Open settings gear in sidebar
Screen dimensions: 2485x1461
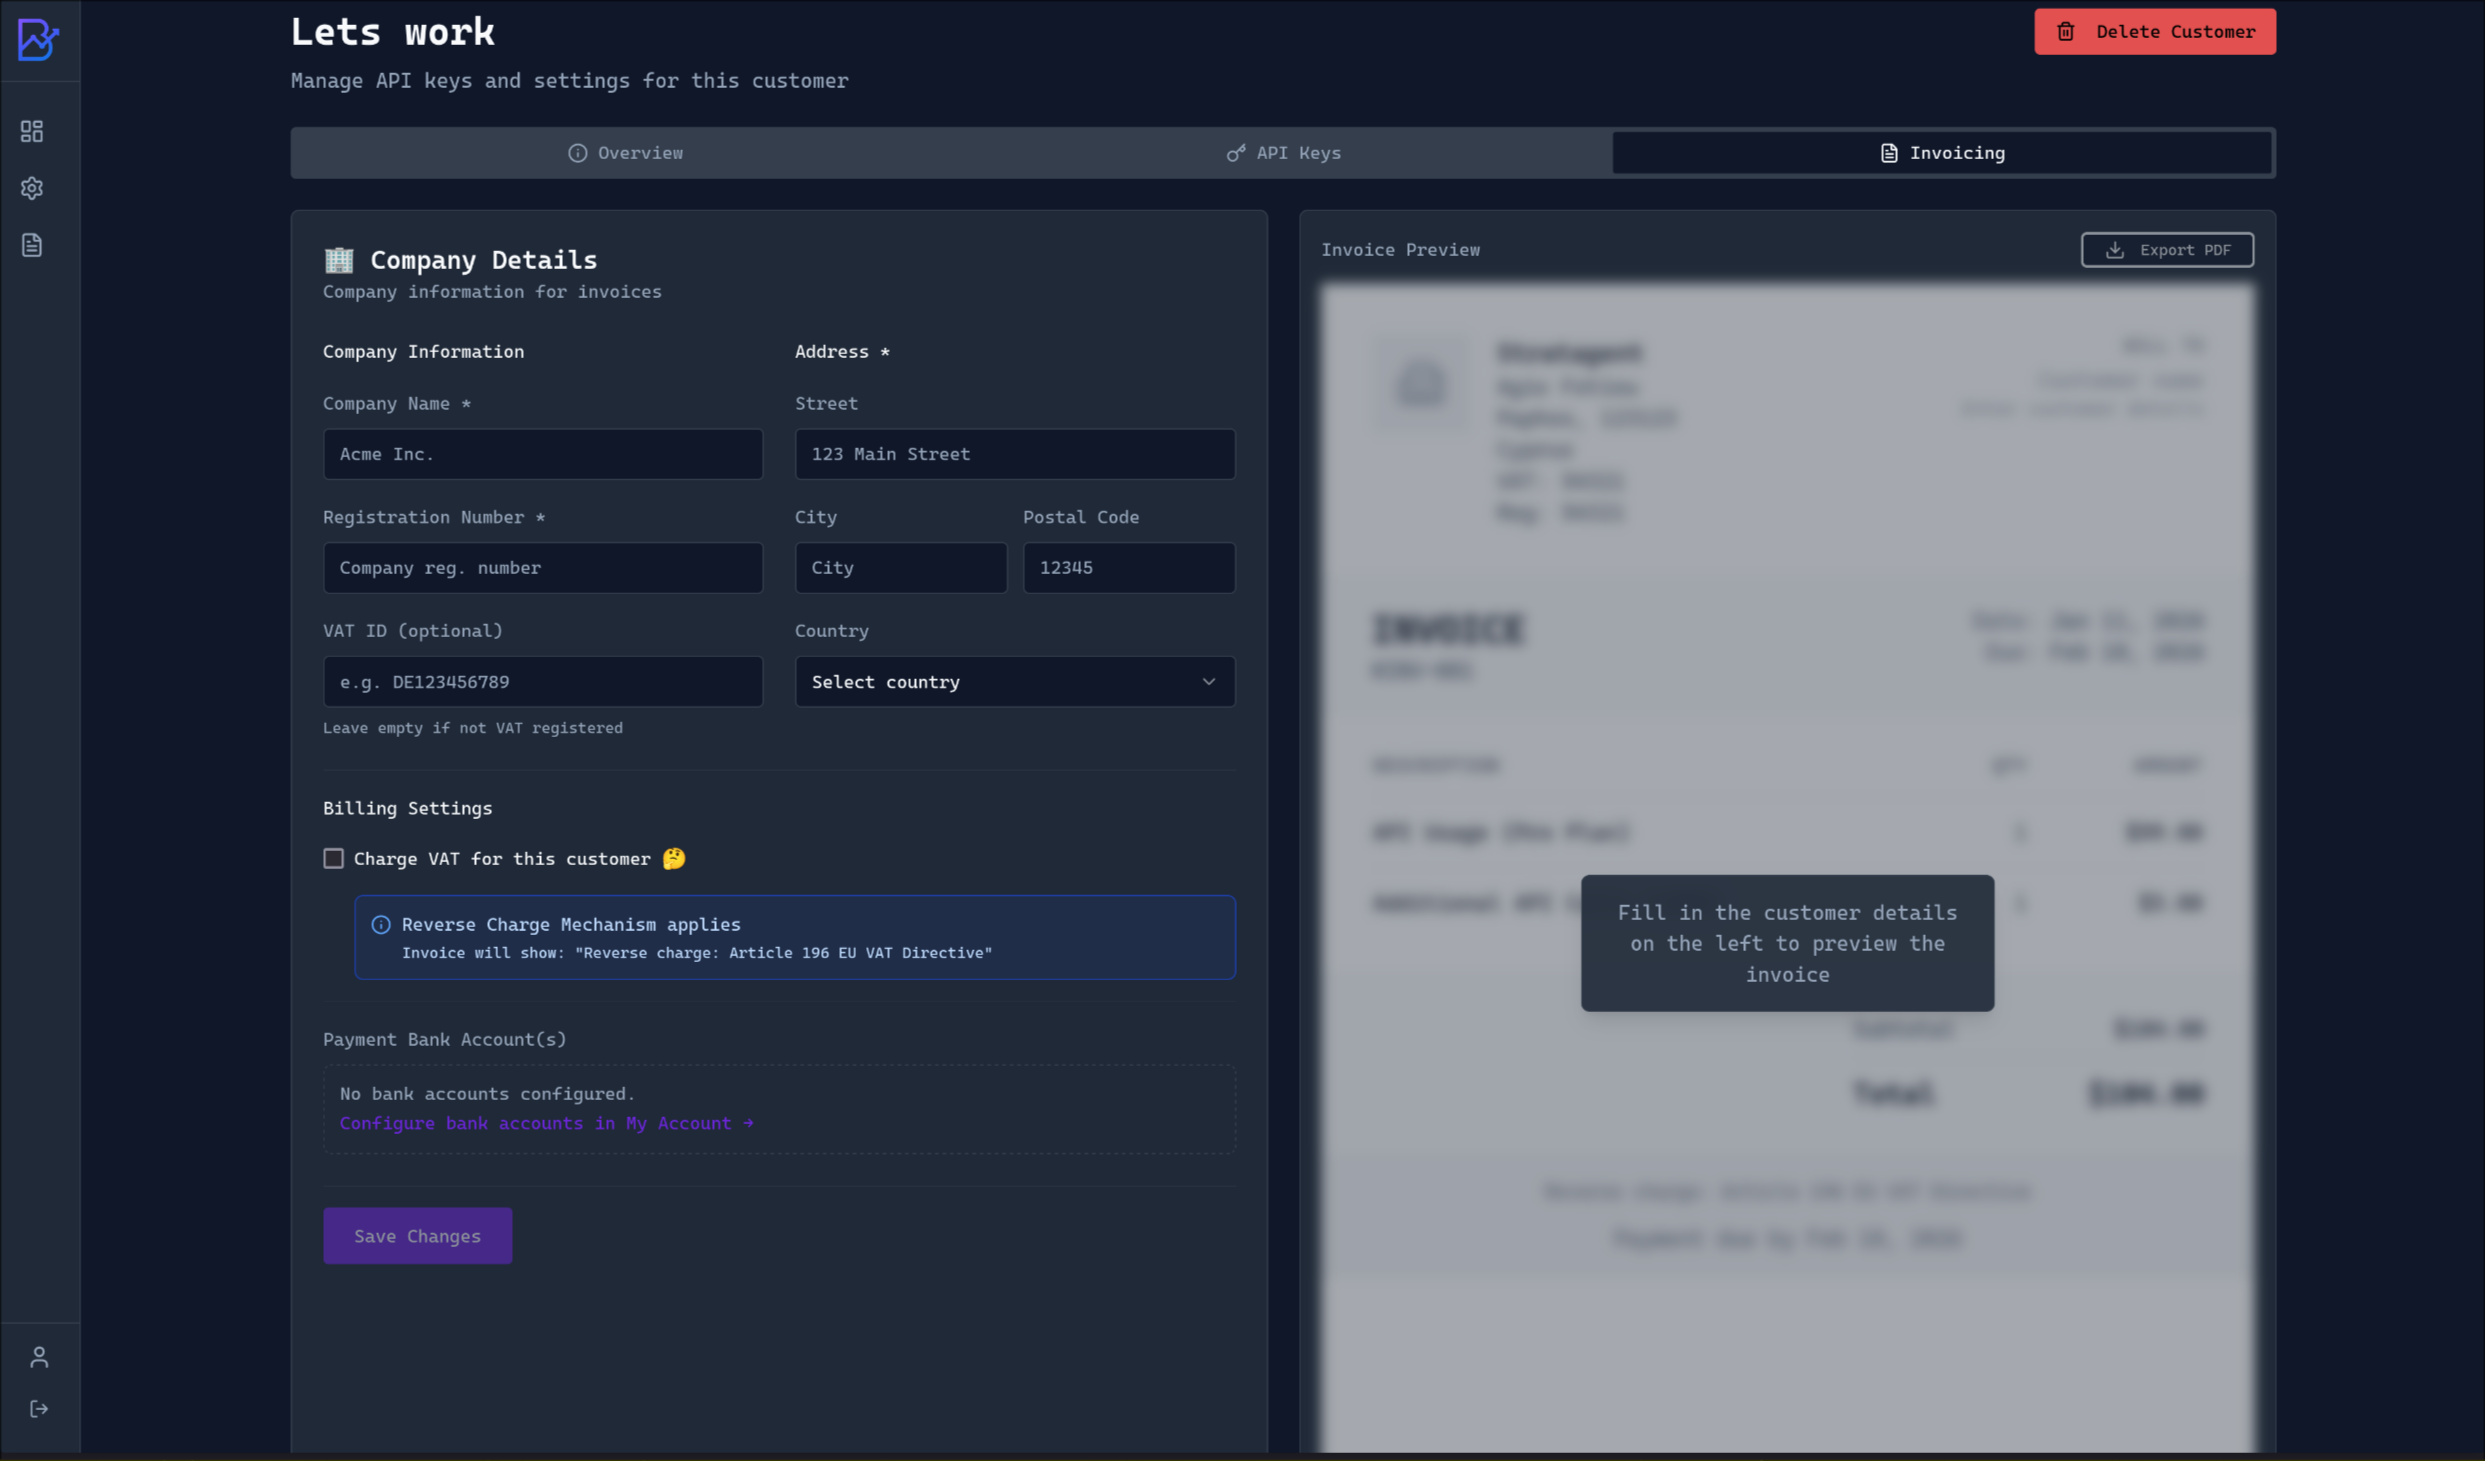32,188
